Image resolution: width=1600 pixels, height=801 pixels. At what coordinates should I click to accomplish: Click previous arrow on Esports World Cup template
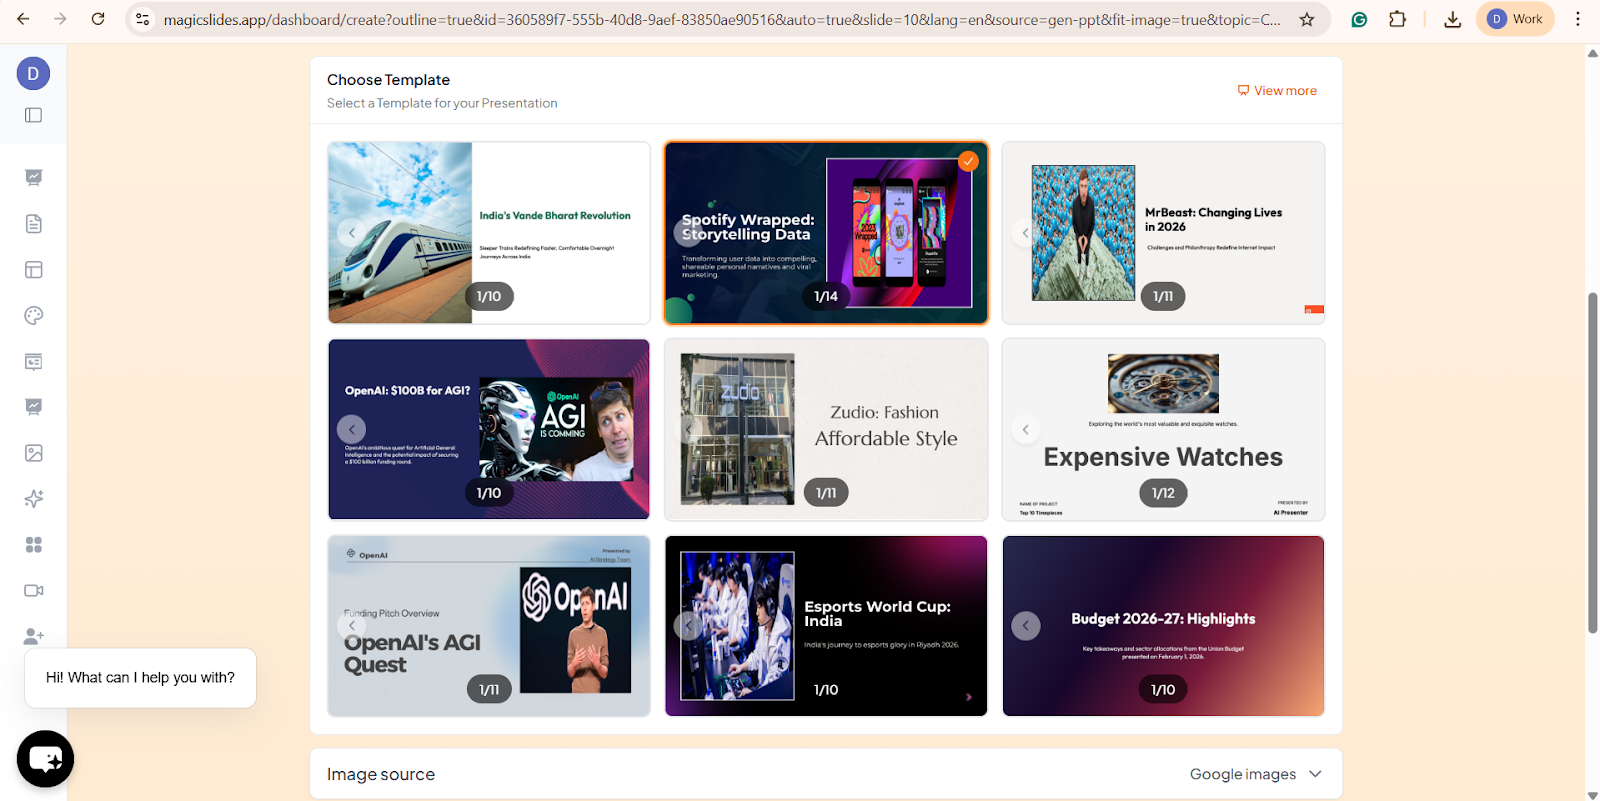click(x=688, y=626)
